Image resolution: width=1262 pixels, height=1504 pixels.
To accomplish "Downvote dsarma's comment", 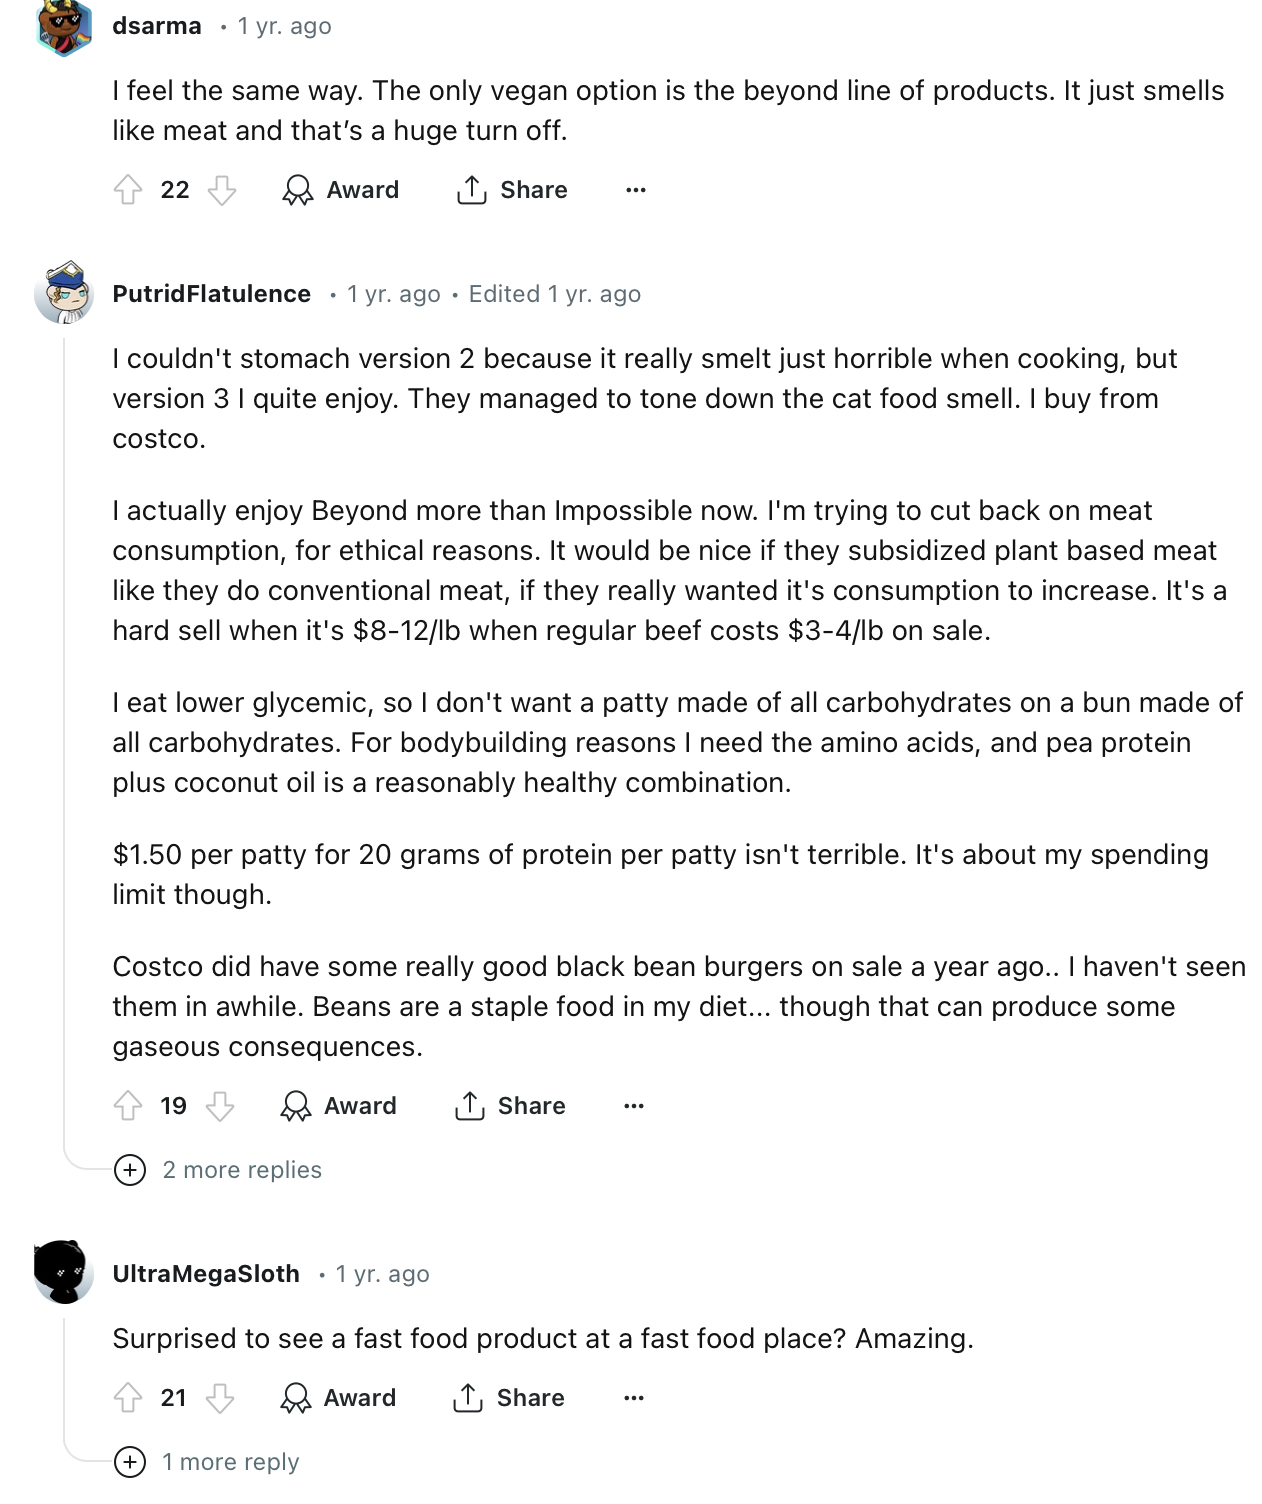I will coord(222,190).
